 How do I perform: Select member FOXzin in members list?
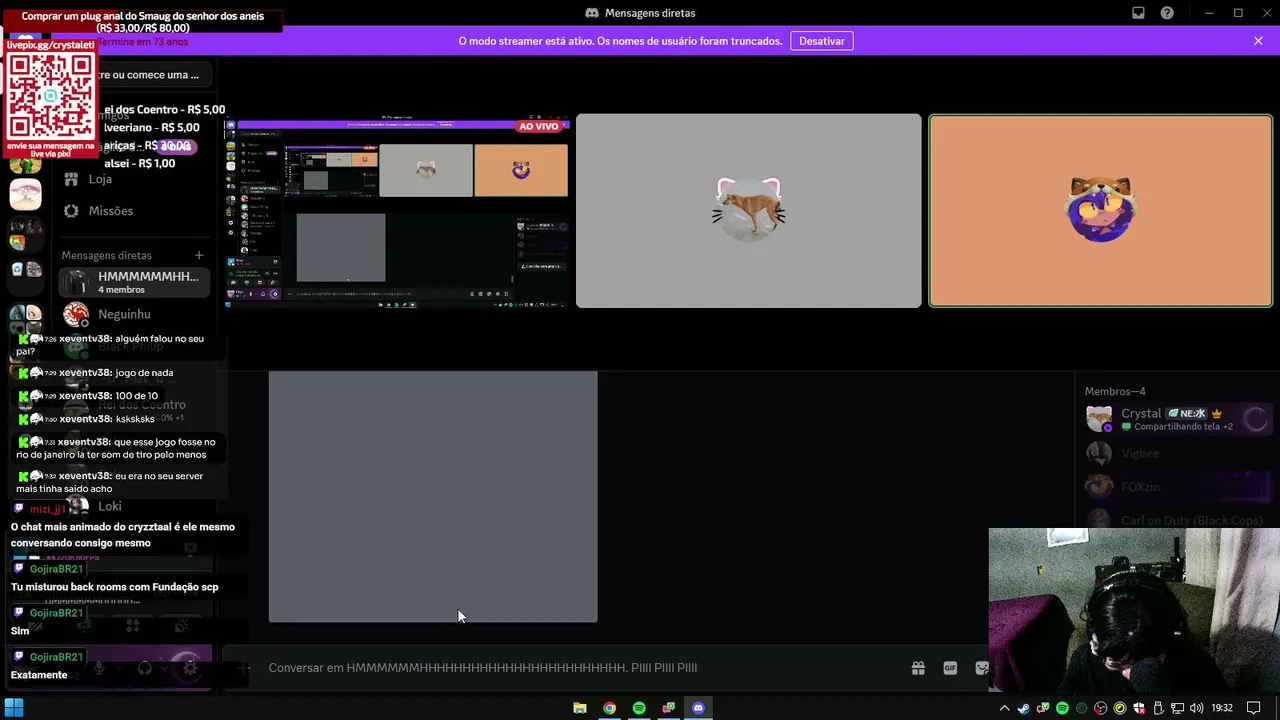point(1178,487)
